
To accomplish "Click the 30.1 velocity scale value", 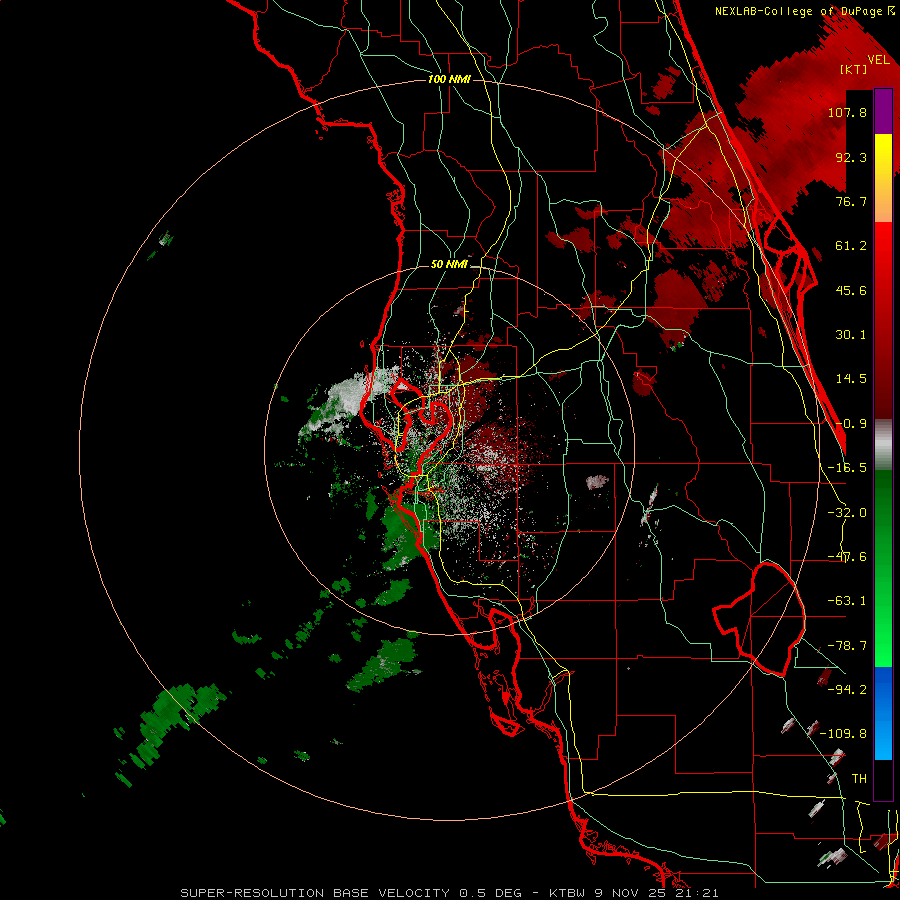I will click(x=851, y=335).
